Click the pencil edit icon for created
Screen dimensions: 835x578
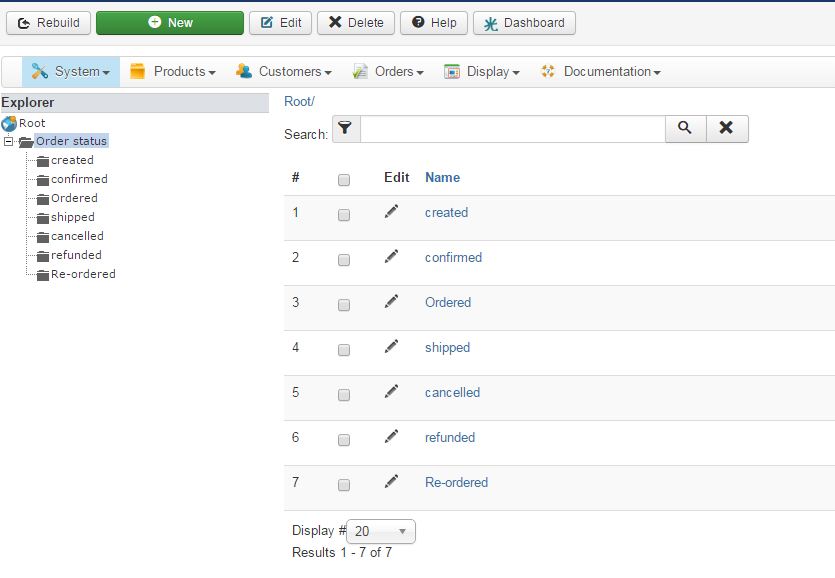391,211
